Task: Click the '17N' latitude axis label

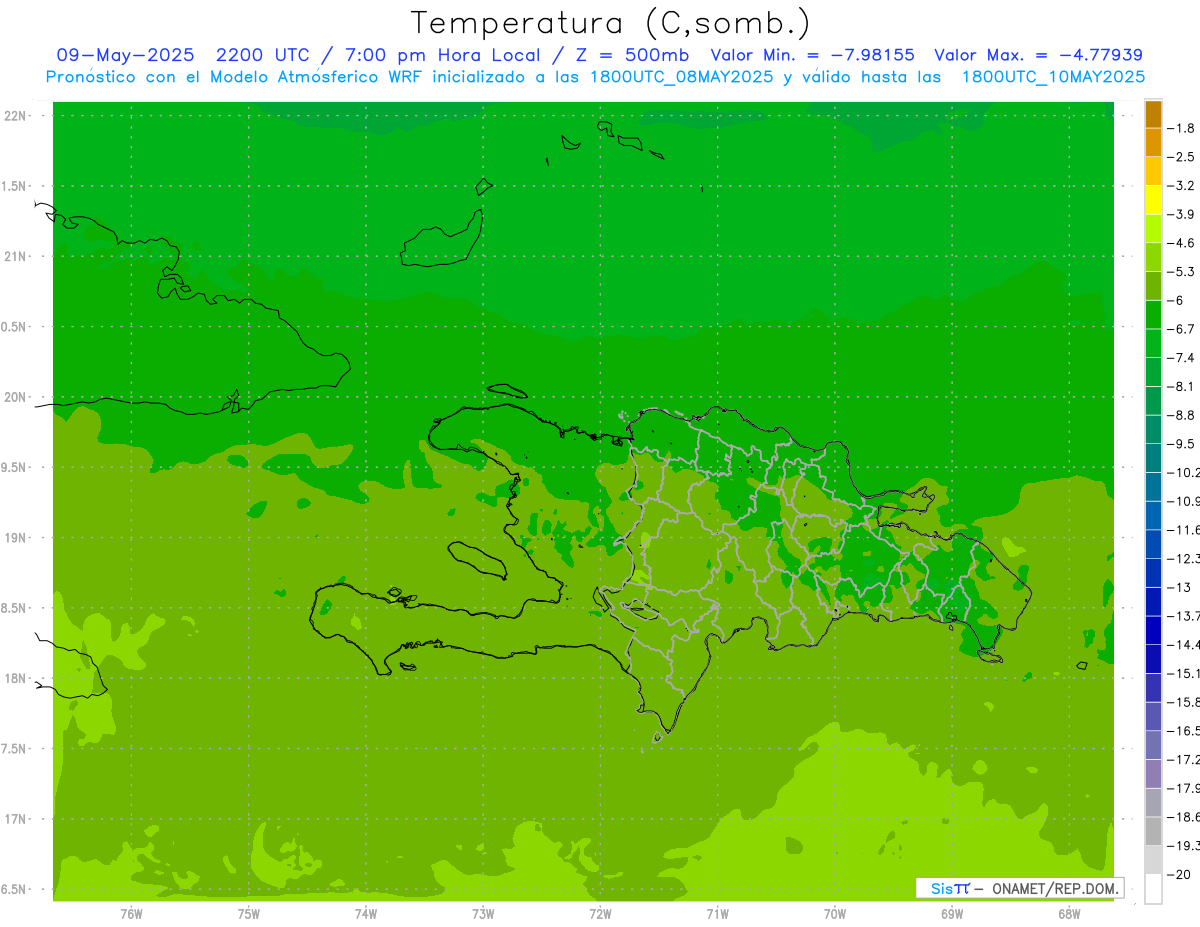Action: [16, 820]
